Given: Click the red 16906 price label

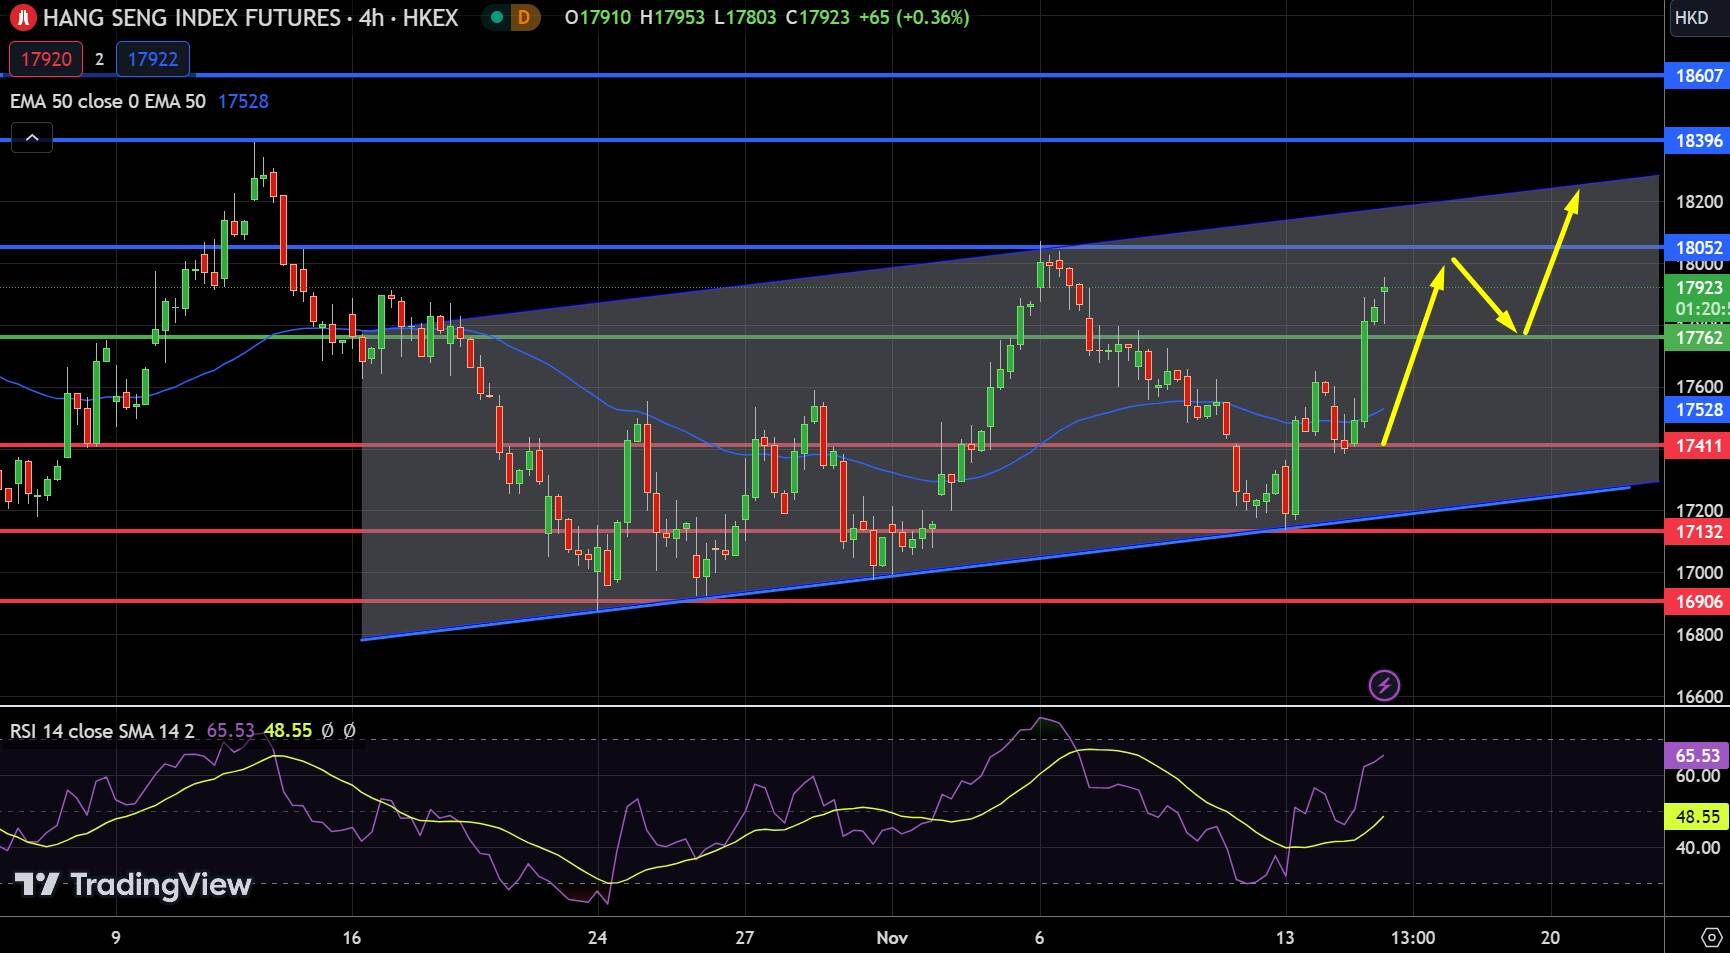Looking at the screenshot, I should point(1697,601).
